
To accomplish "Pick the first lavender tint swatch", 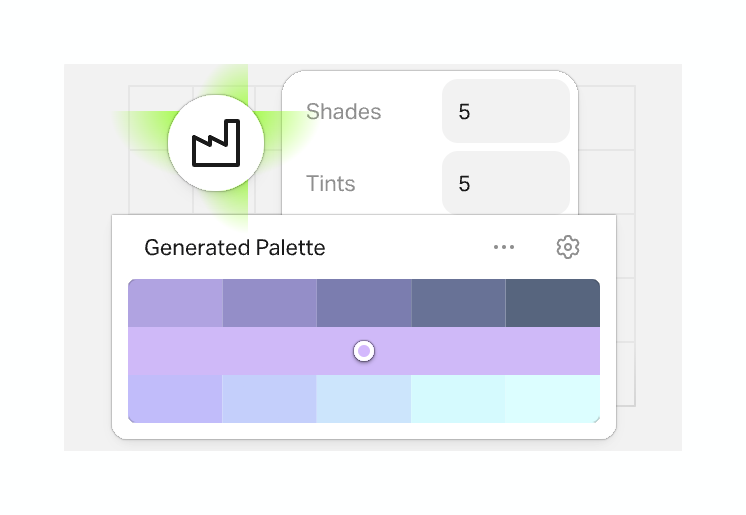I will [175, 398].
